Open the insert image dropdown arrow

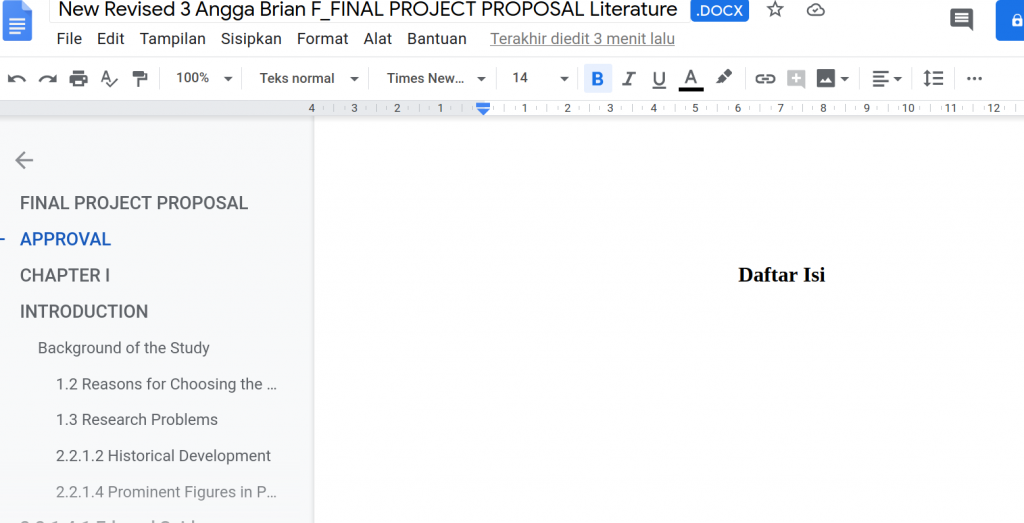coord(844,79)
